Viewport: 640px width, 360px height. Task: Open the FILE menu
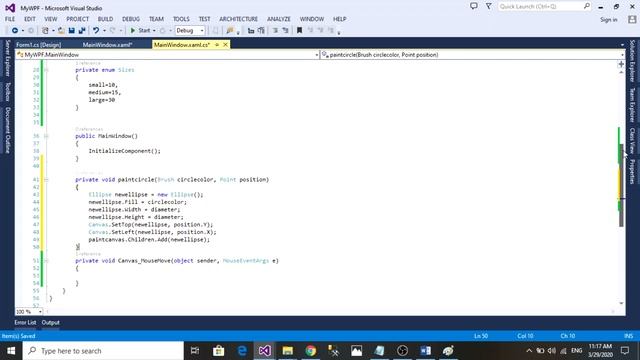10,19
